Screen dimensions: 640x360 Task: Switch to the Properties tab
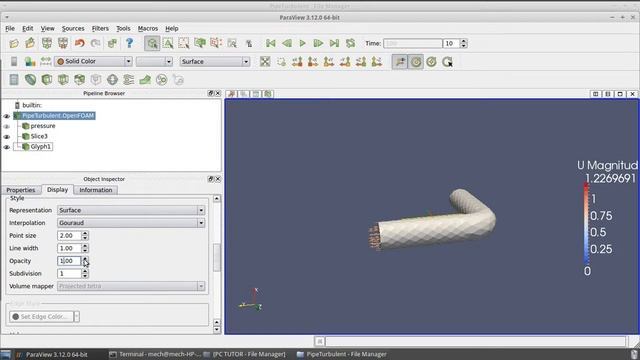(x=21, y=190)
